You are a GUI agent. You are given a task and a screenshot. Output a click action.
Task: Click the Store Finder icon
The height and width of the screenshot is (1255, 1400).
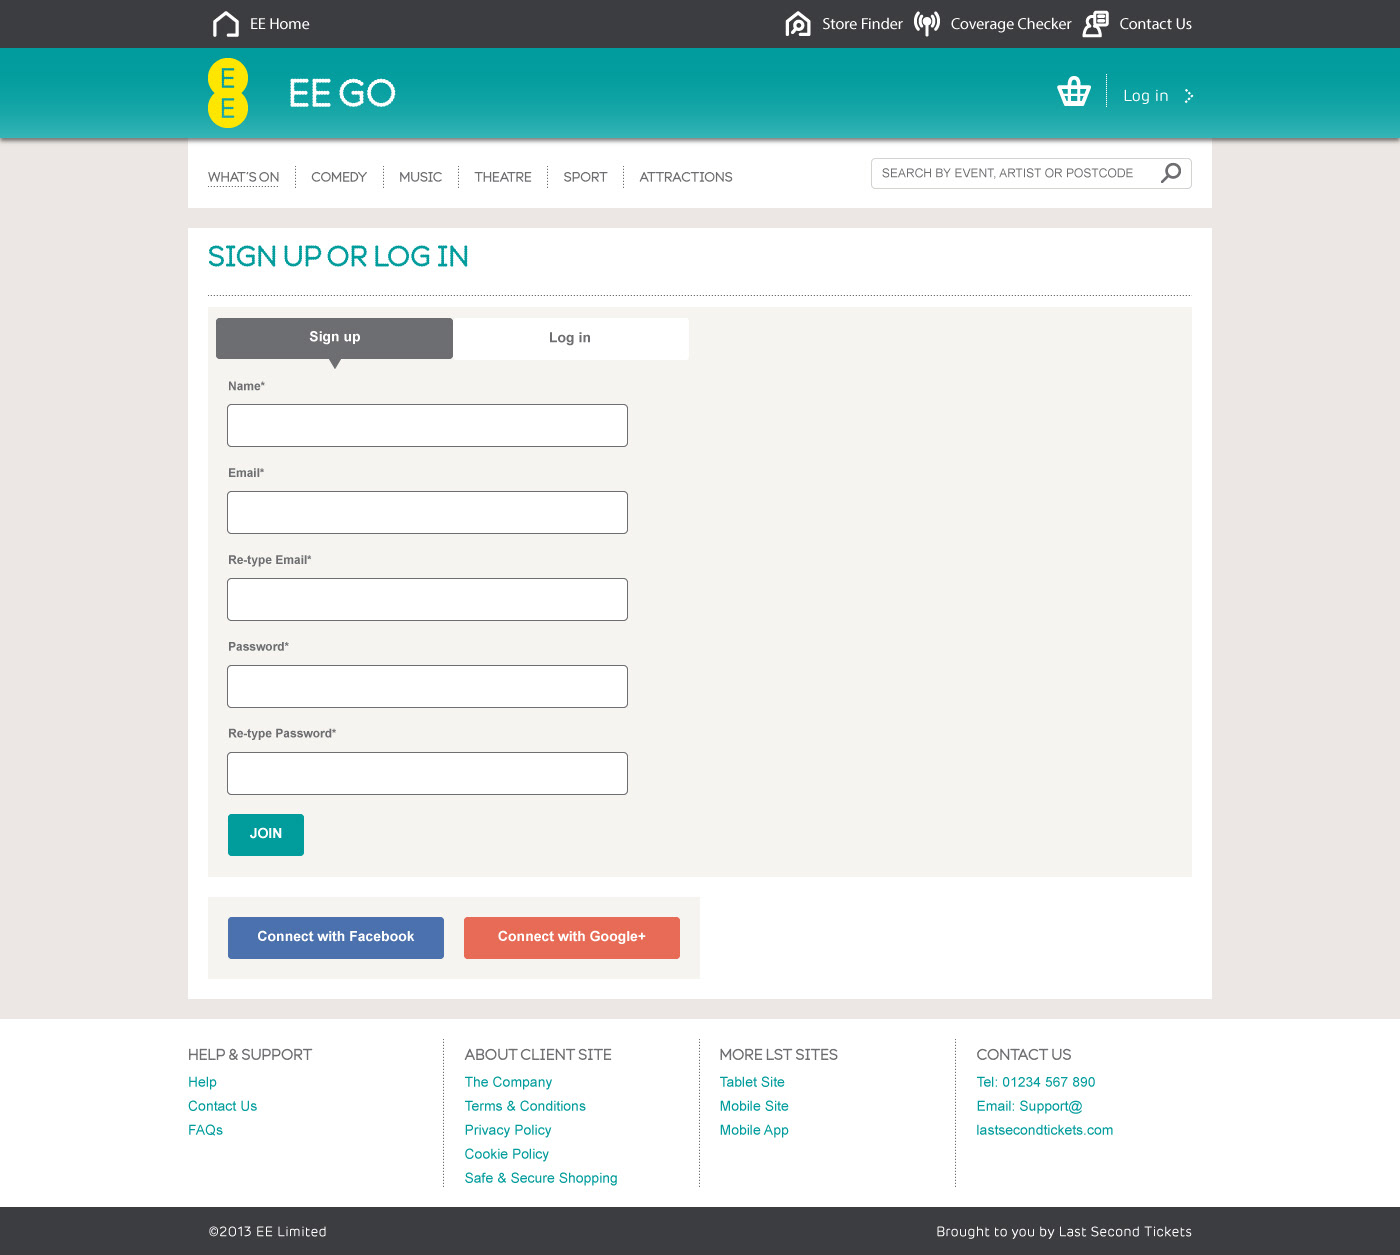[x=798, y=24]
